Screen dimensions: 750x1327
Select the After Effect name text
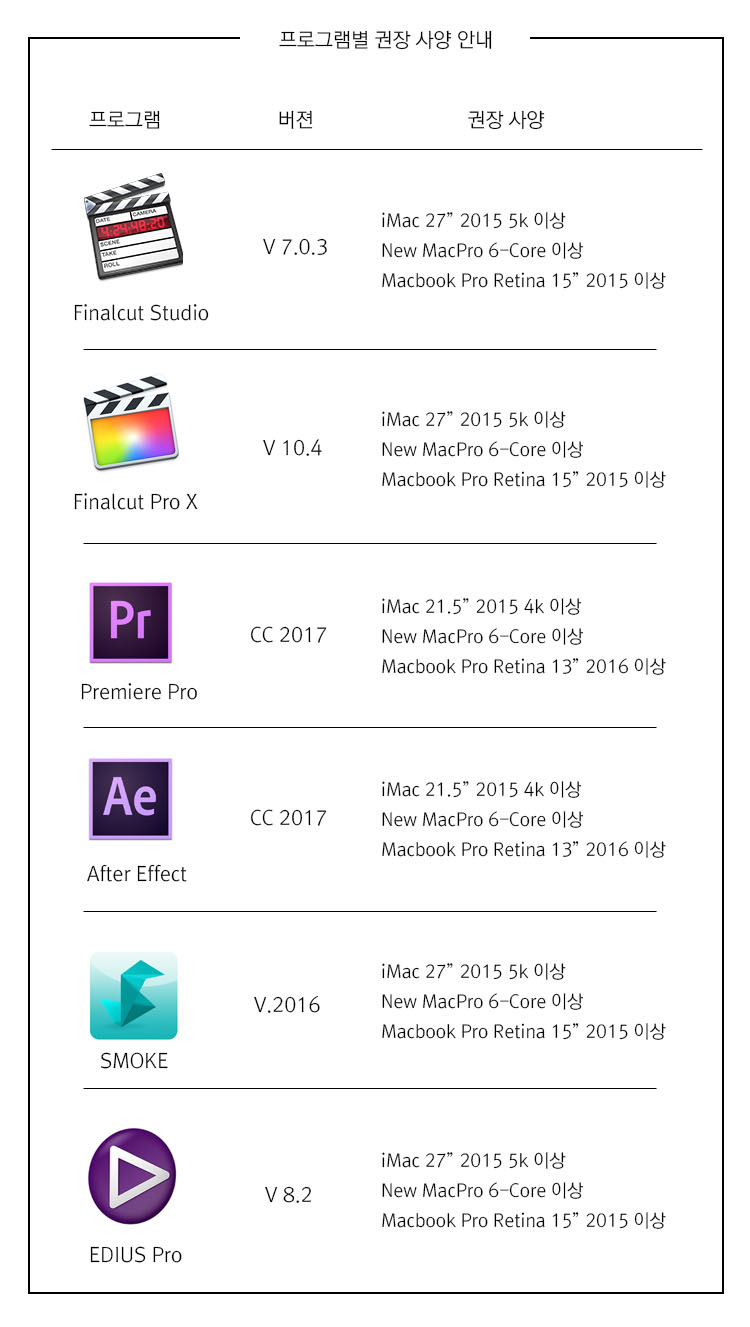click(137, 874)
